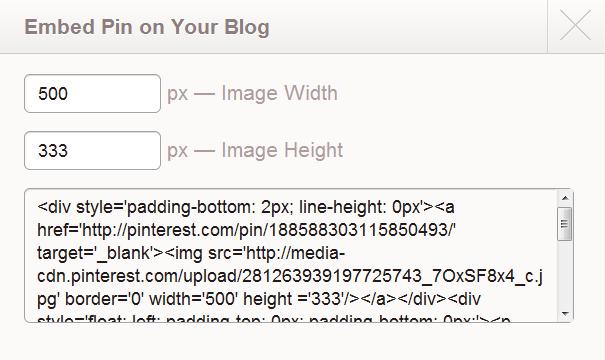605x360 pixels.
Task: Click the Image Width input field
Action: coord(92,94)
